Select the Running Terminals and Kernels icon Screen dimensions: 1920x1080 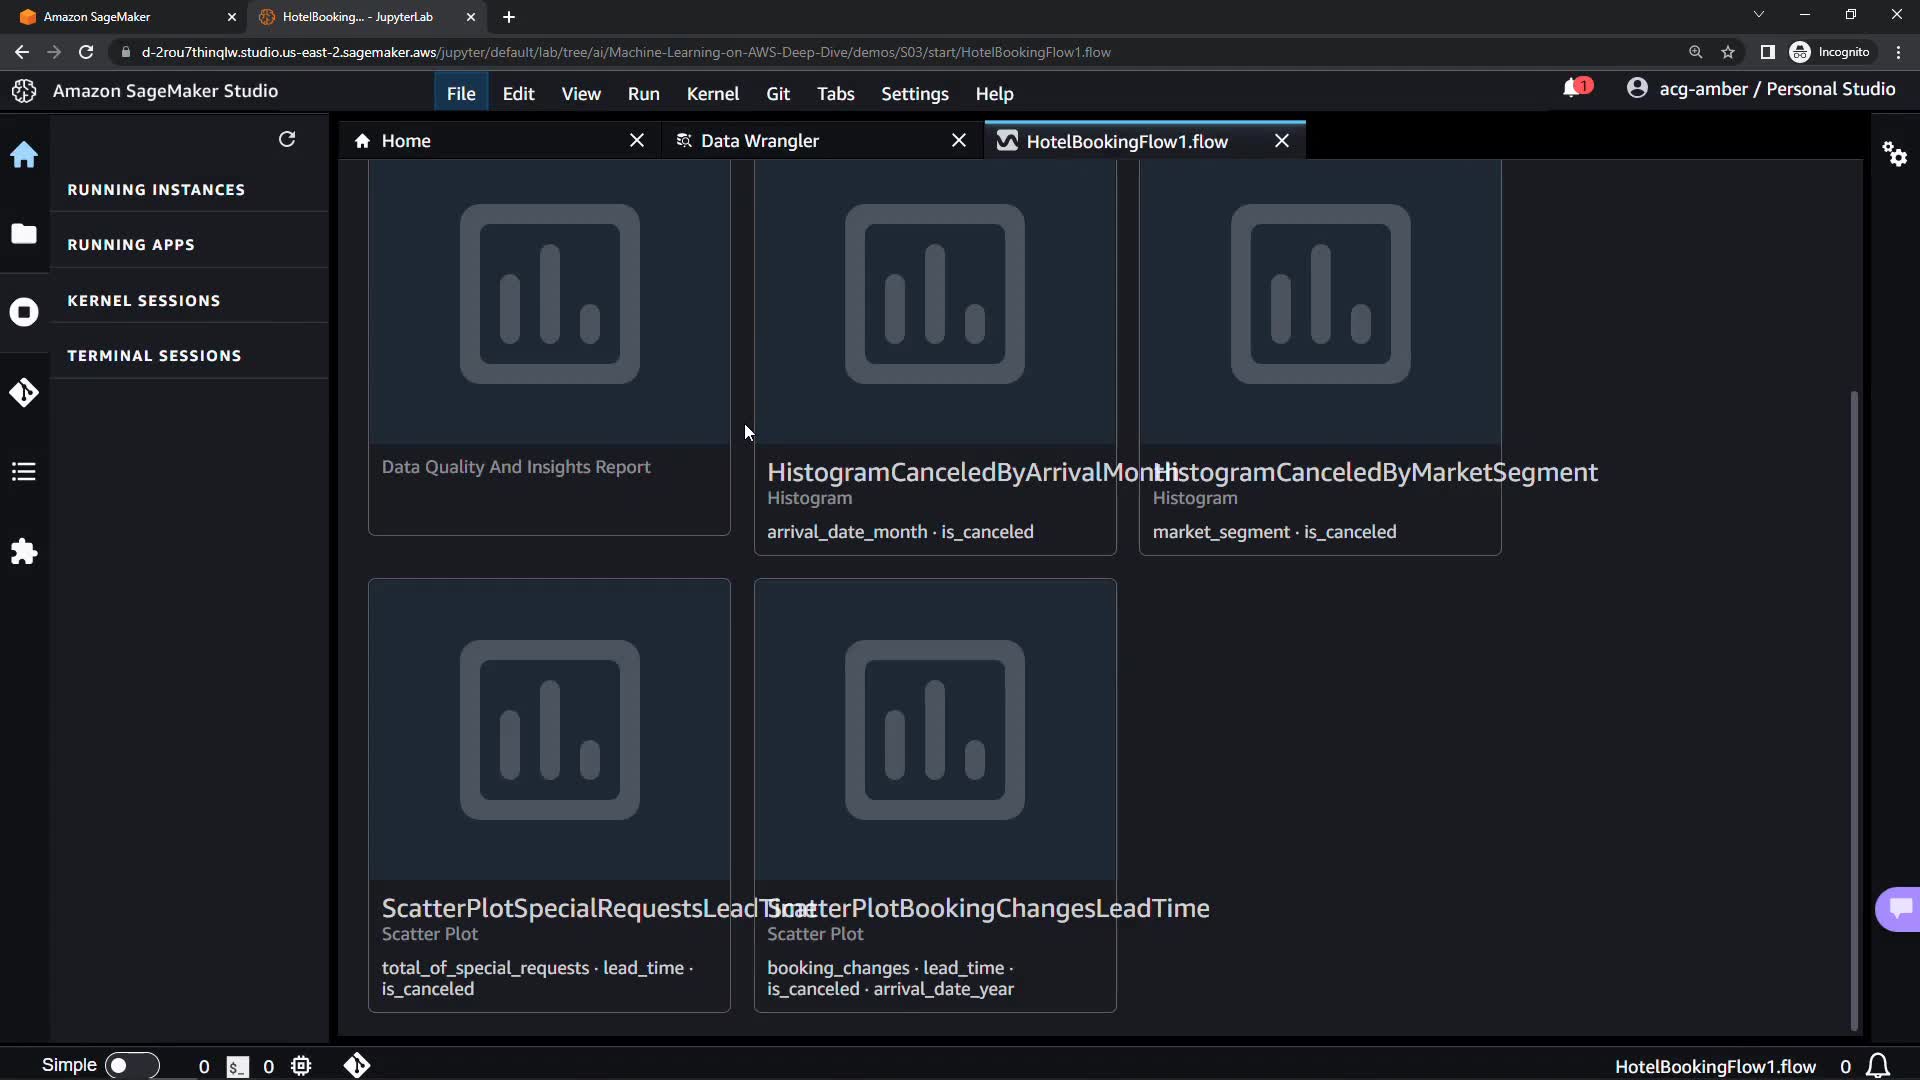[x=24, y=312]
